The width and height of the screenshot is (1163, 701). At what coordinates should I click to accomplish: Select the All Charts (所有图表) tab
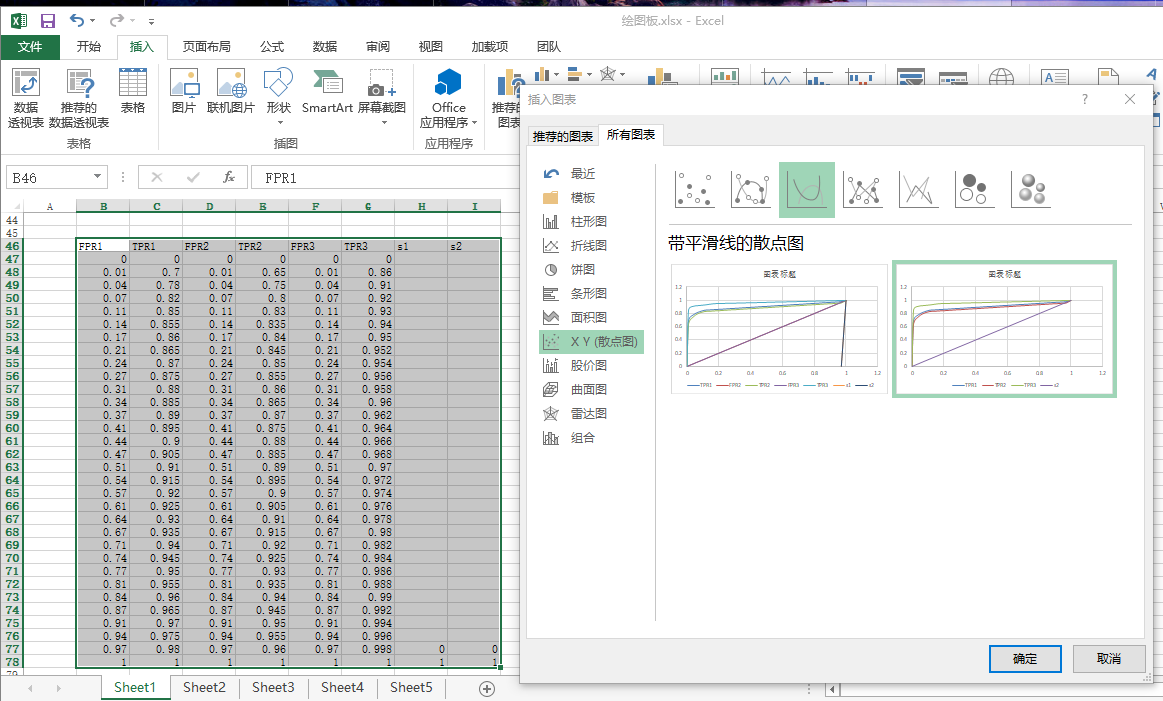631,135
